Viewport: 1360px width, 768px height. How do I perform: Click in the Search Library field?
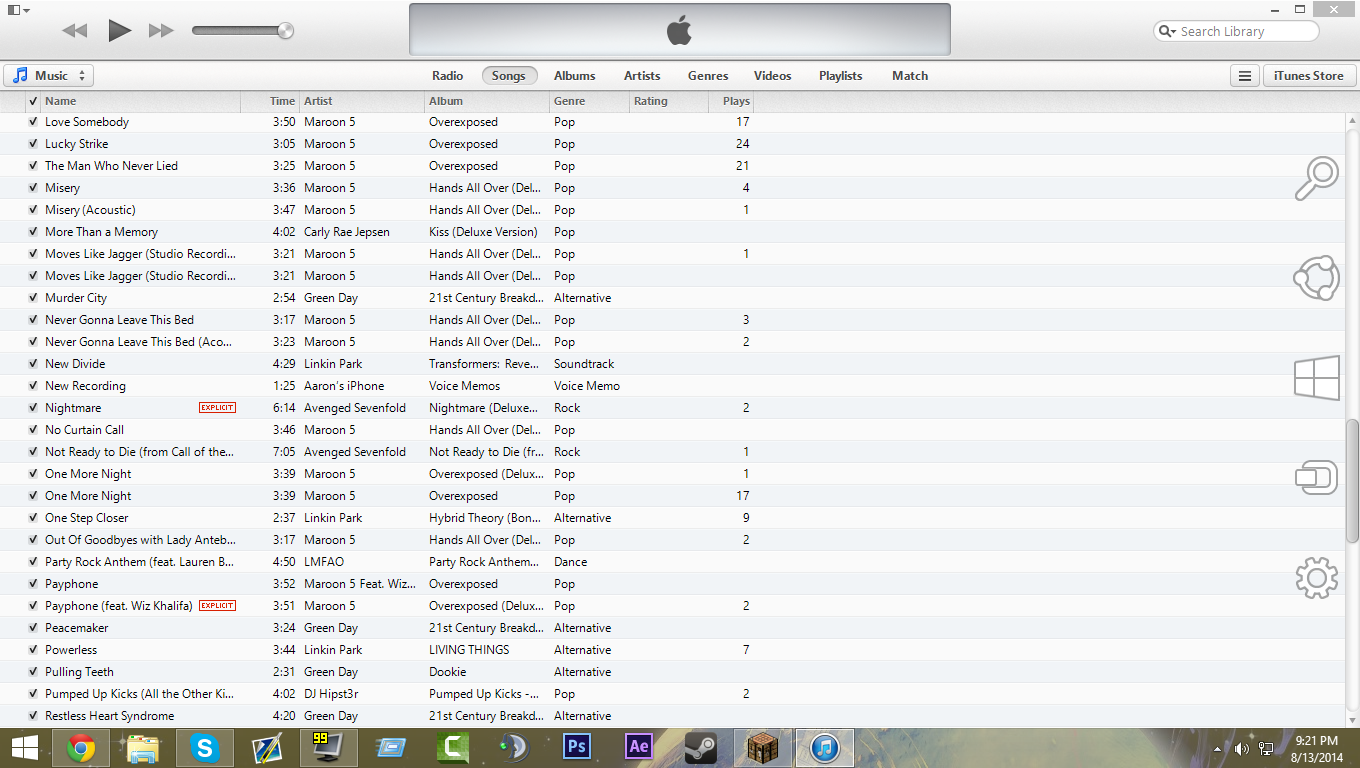pyautogui.click(x=1236, y=32)
